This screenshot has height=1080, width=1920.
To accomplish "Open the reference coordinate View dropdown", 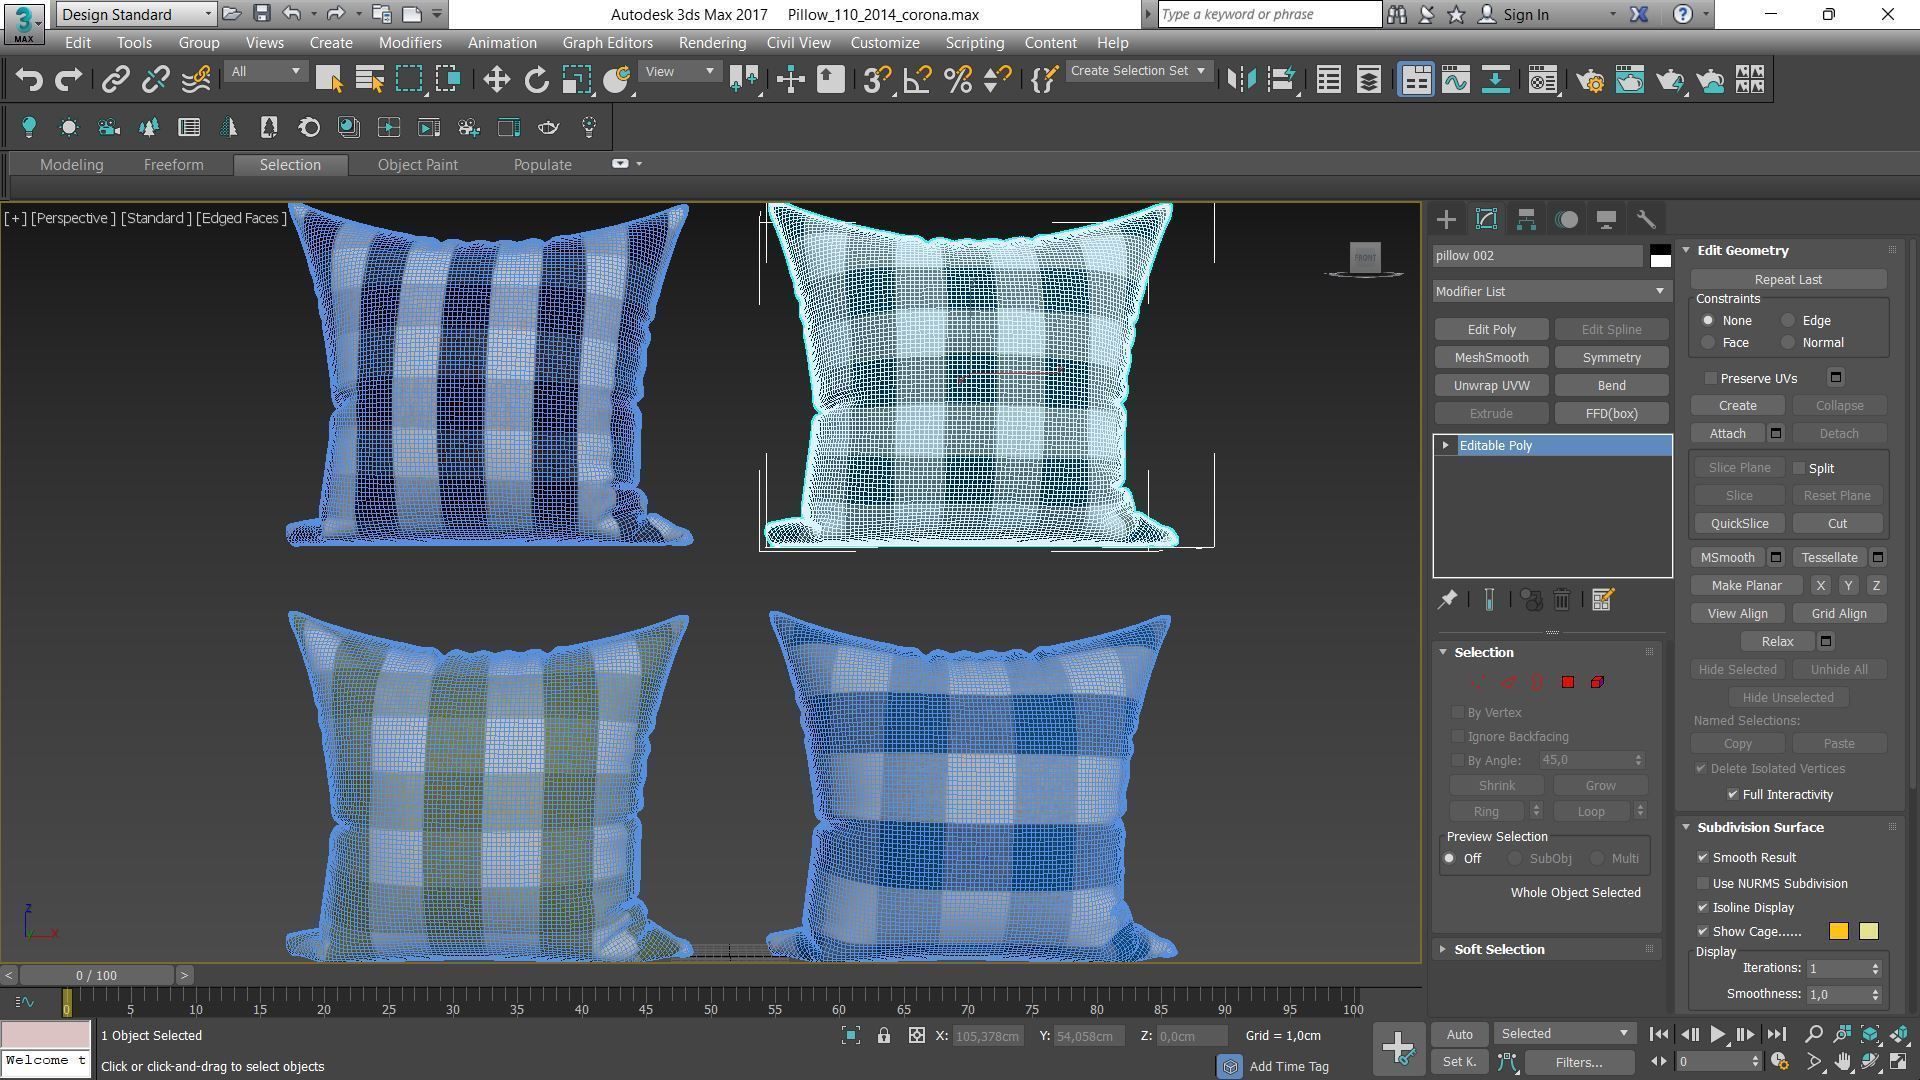I will click(x=680, y=71).
